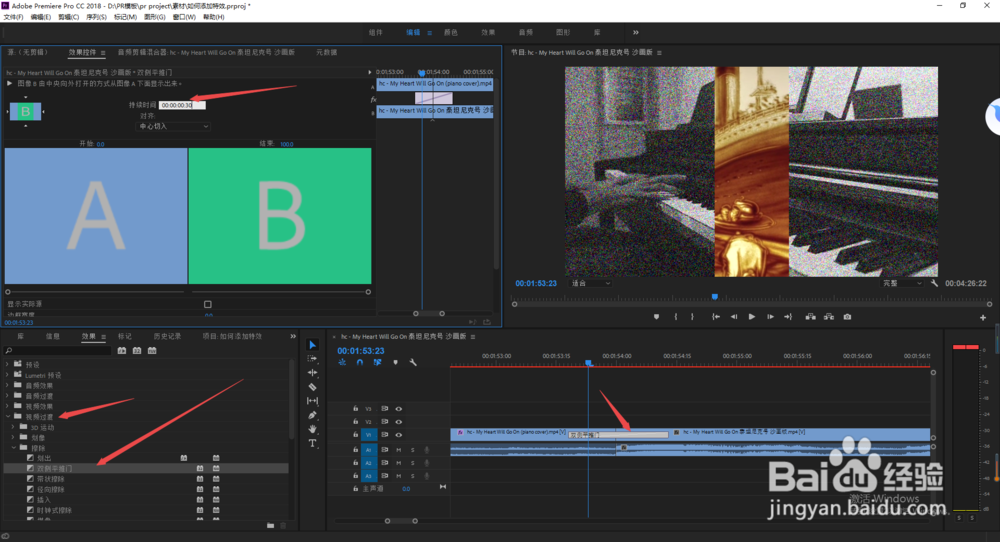Click the YUV effects filter icon

pyautogui.click(x=152, y=351)
